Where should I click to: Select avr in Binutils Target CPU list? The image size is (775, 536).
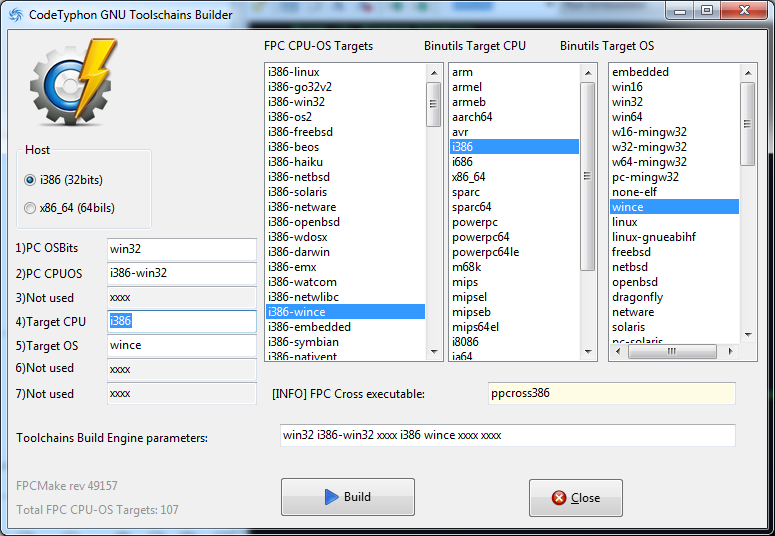click(515, 132)
